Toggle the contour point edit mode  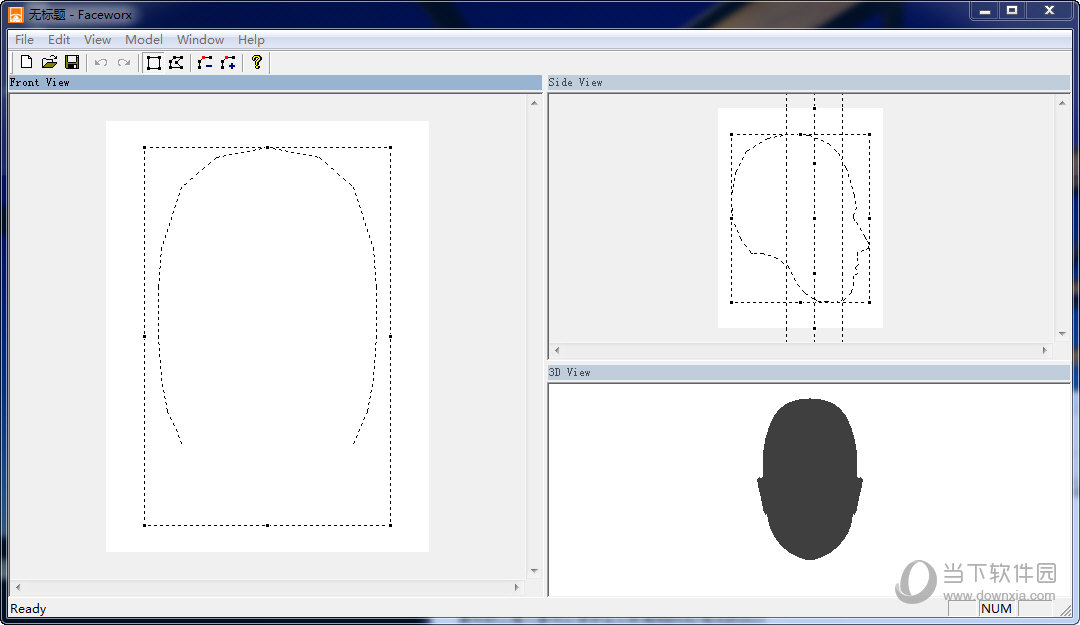point(176,63)
